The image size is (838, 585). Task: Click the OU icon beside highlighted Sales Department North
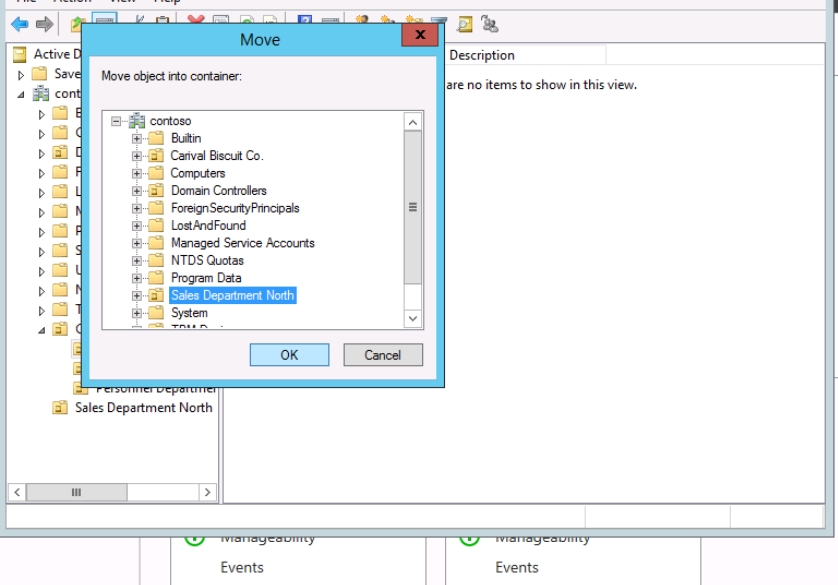click(156, 295)
